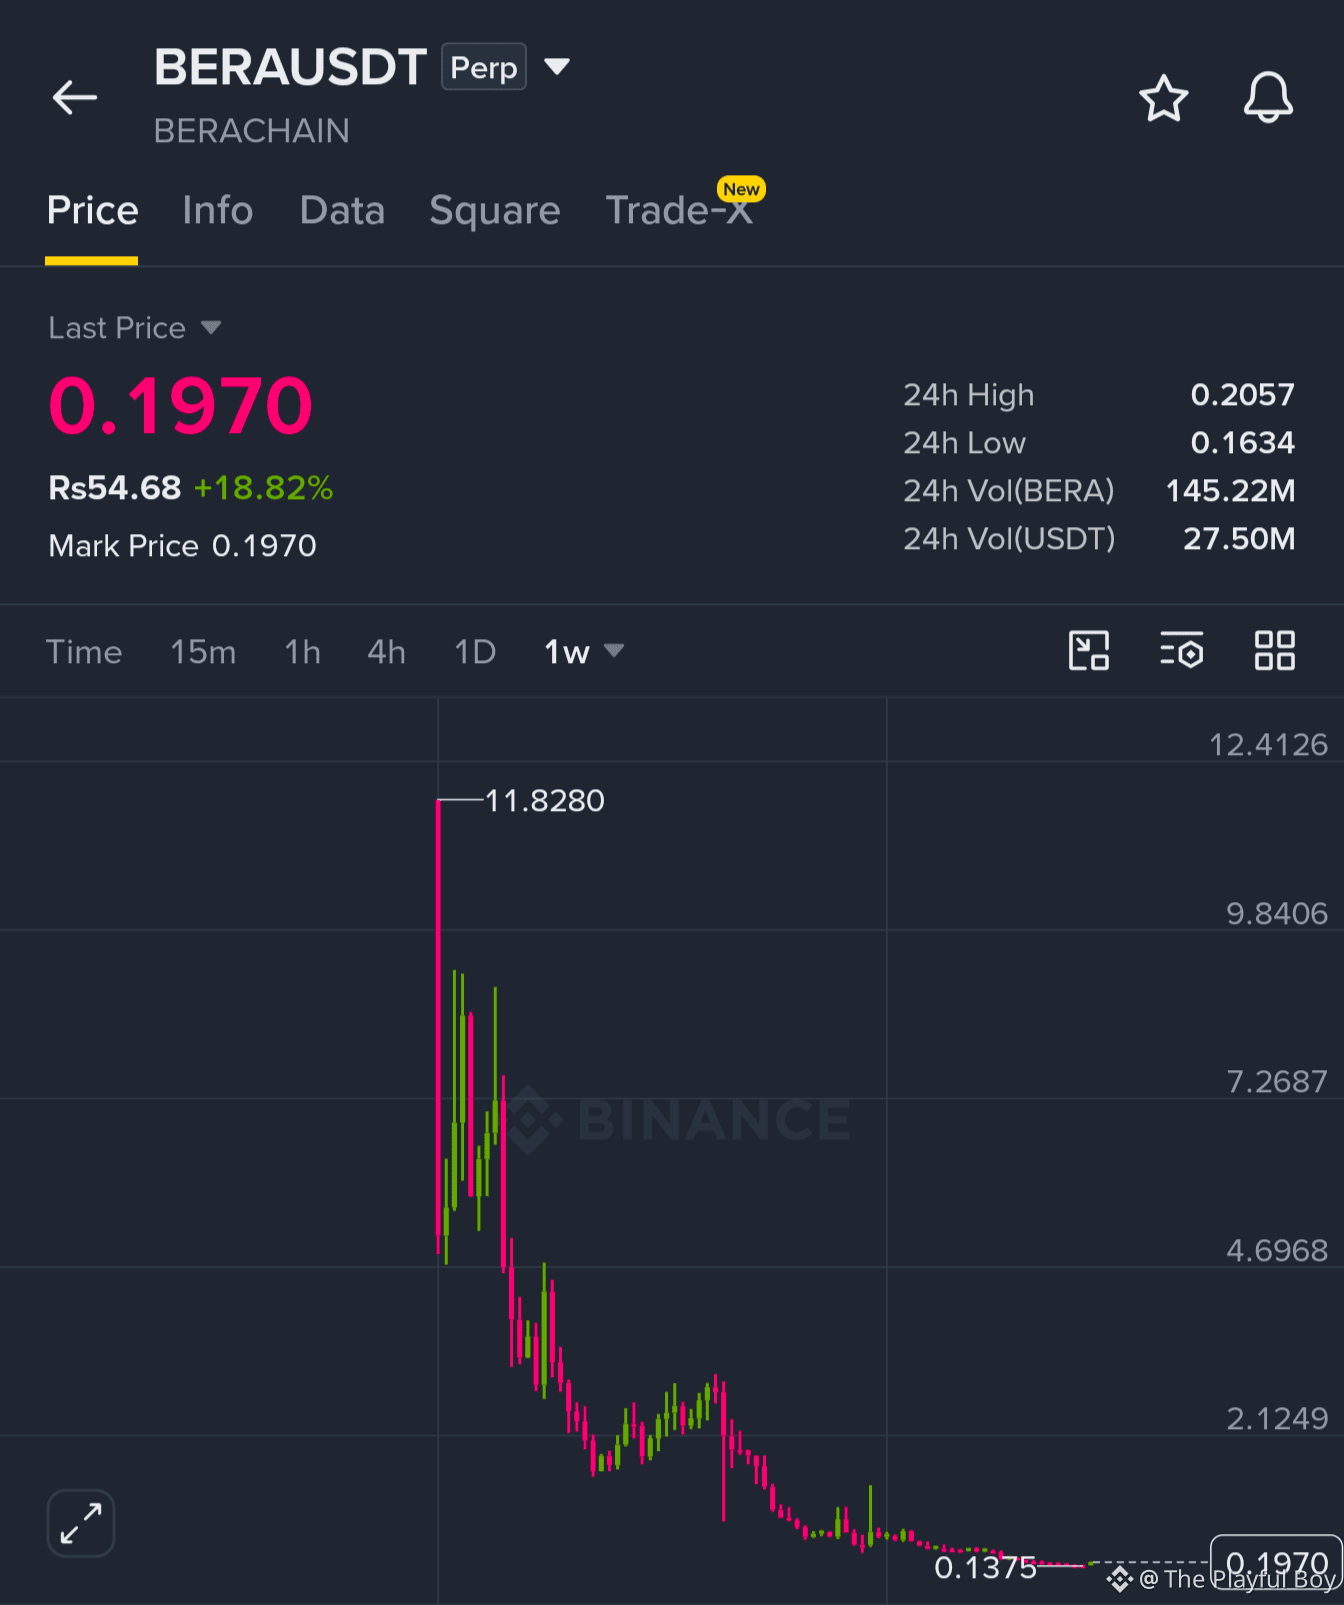Tap the 24h Low value 0.1634
This screenshot has height=1605, width=1344.
[1242, 443]
